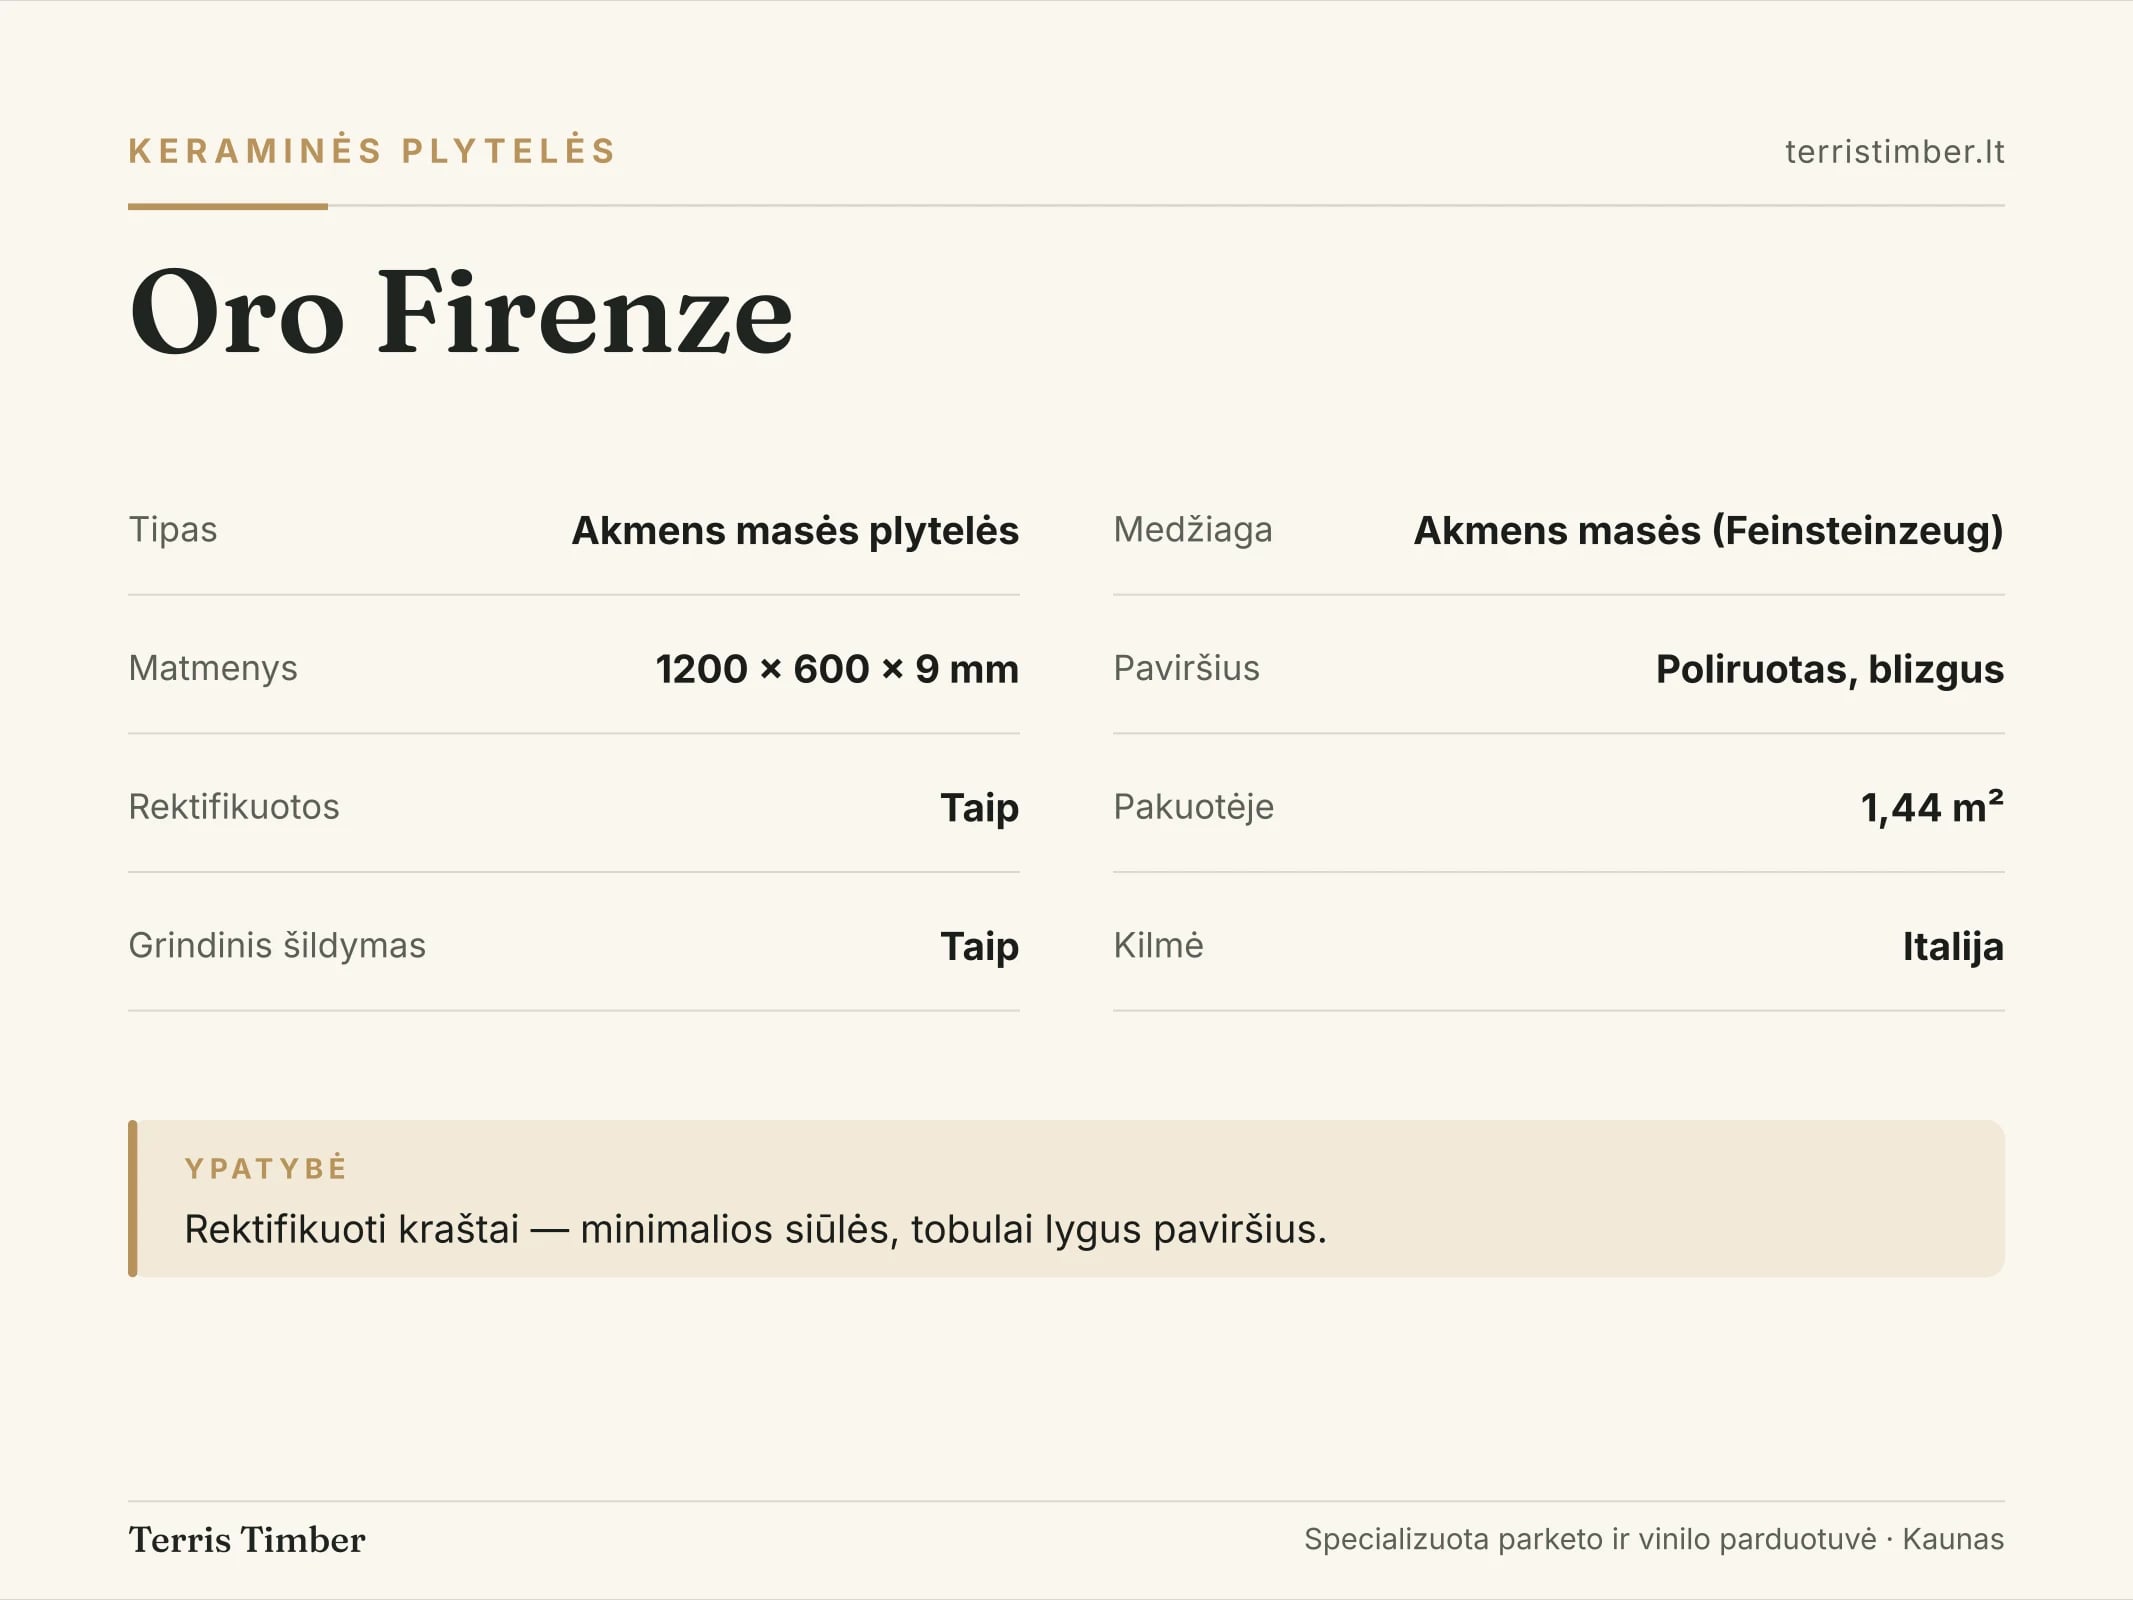Click the 1,44 m² package value
This screenshot has width=2133, height=1600.
pyautogui.click(x=1932, y=807)
